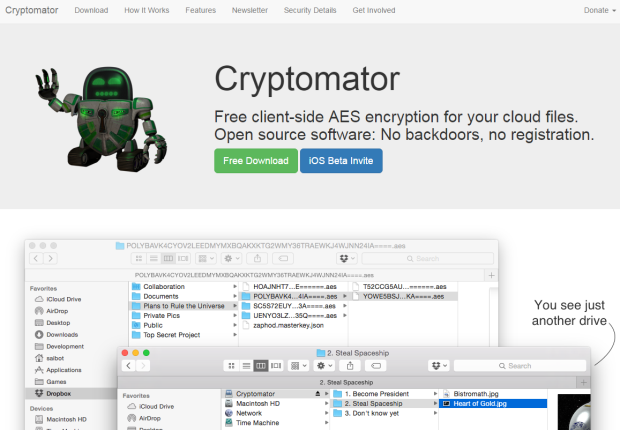620x430 pixels.
Task: Switch to icon view in background POLYBAVK window
Action: [x=138, y=258]
